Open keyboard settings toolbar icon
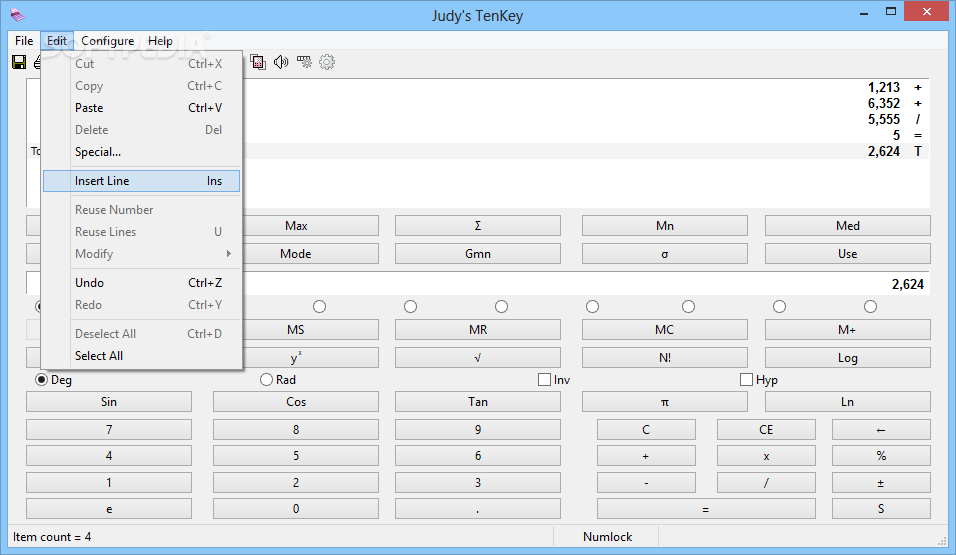Viewport: 956px width, 555px height. (x=304, y=62)
